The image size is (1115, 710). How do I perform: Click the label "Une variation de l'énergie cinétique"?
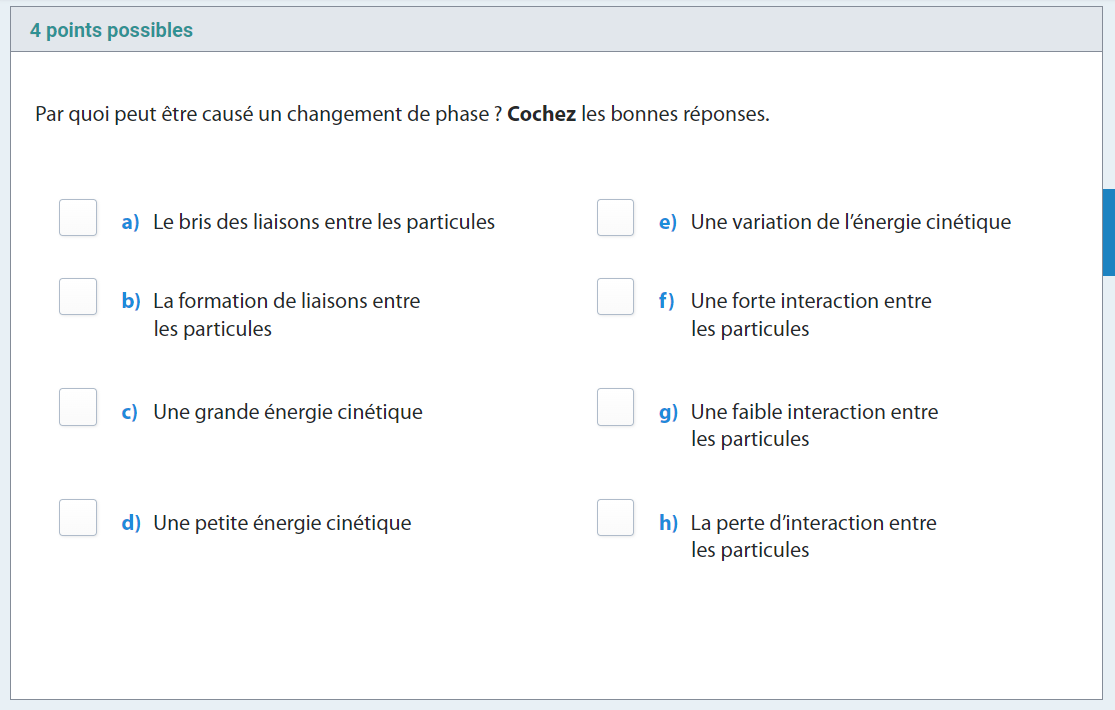tap(851, 222)
